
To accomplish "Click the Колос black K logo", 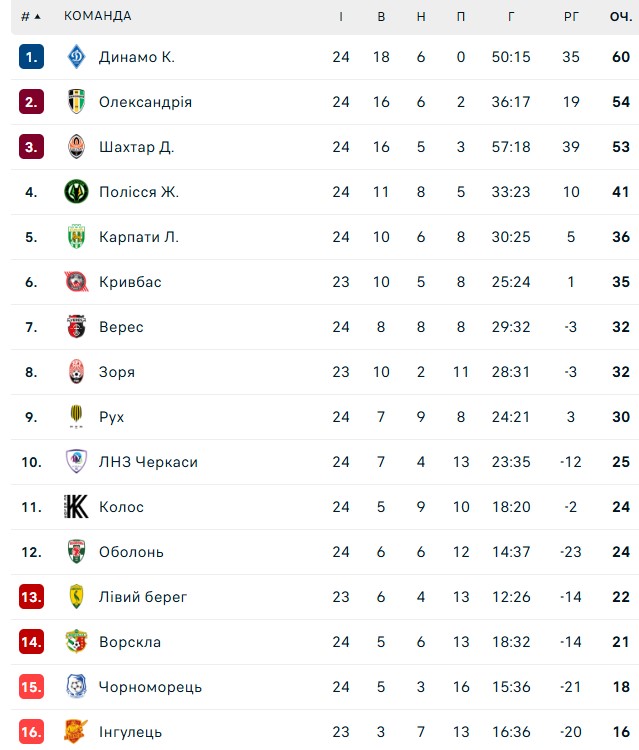I will 76,507.
